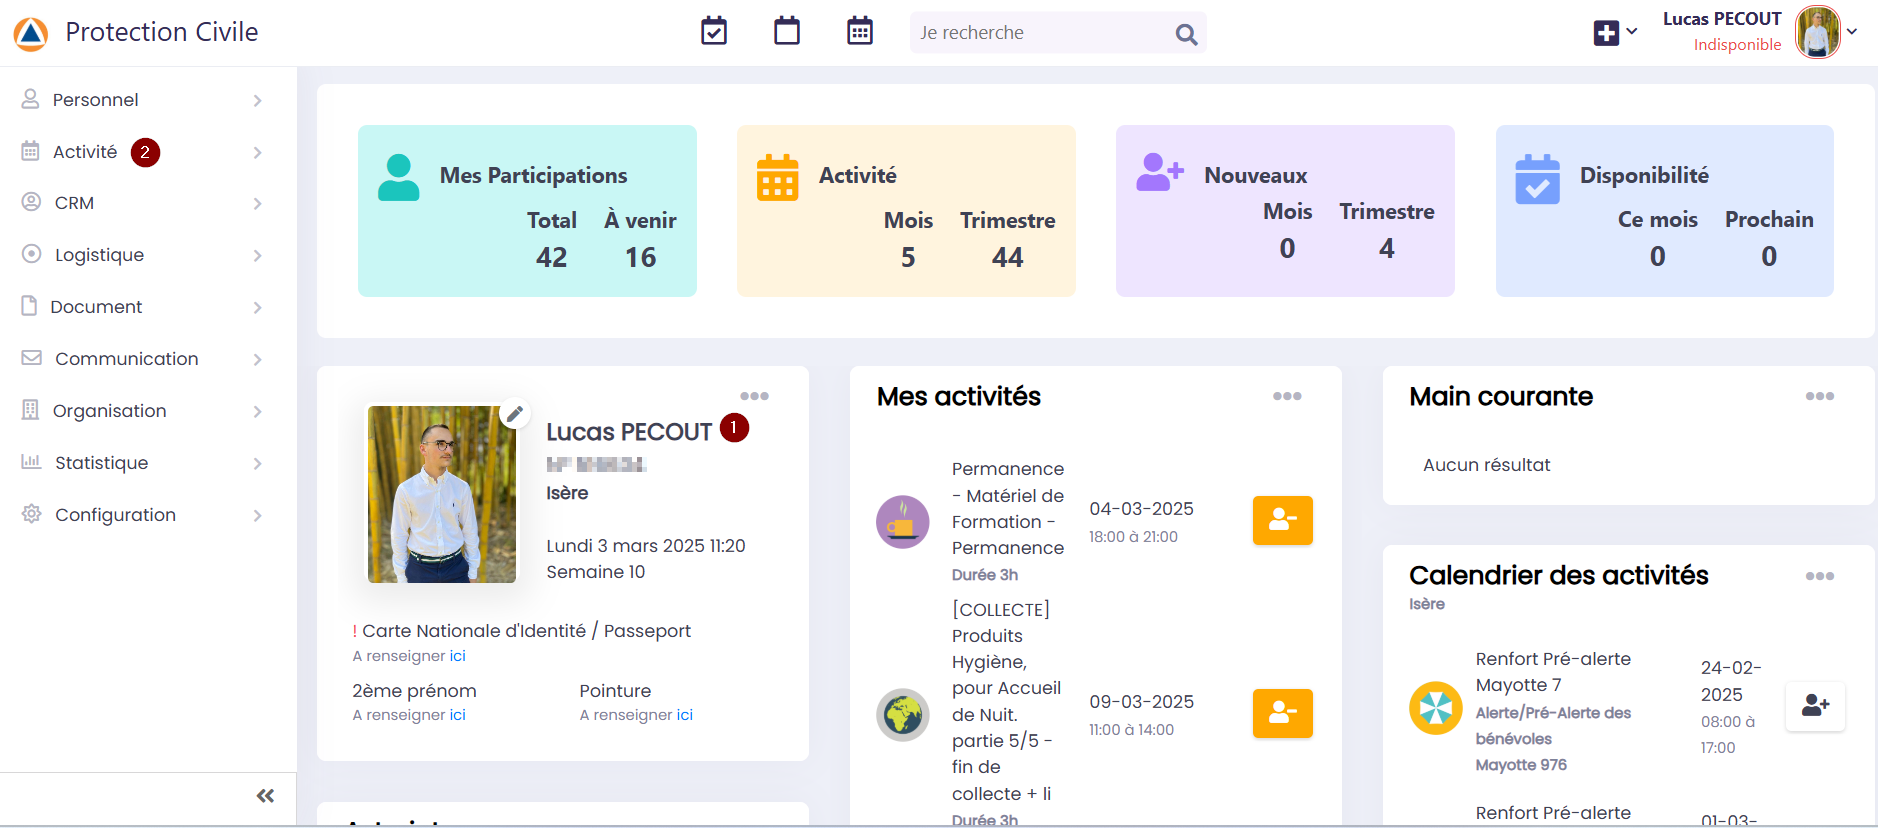Screen dimensions: 1878x828
Task: Open the Logistique menu item
Action: click(140, 255)
